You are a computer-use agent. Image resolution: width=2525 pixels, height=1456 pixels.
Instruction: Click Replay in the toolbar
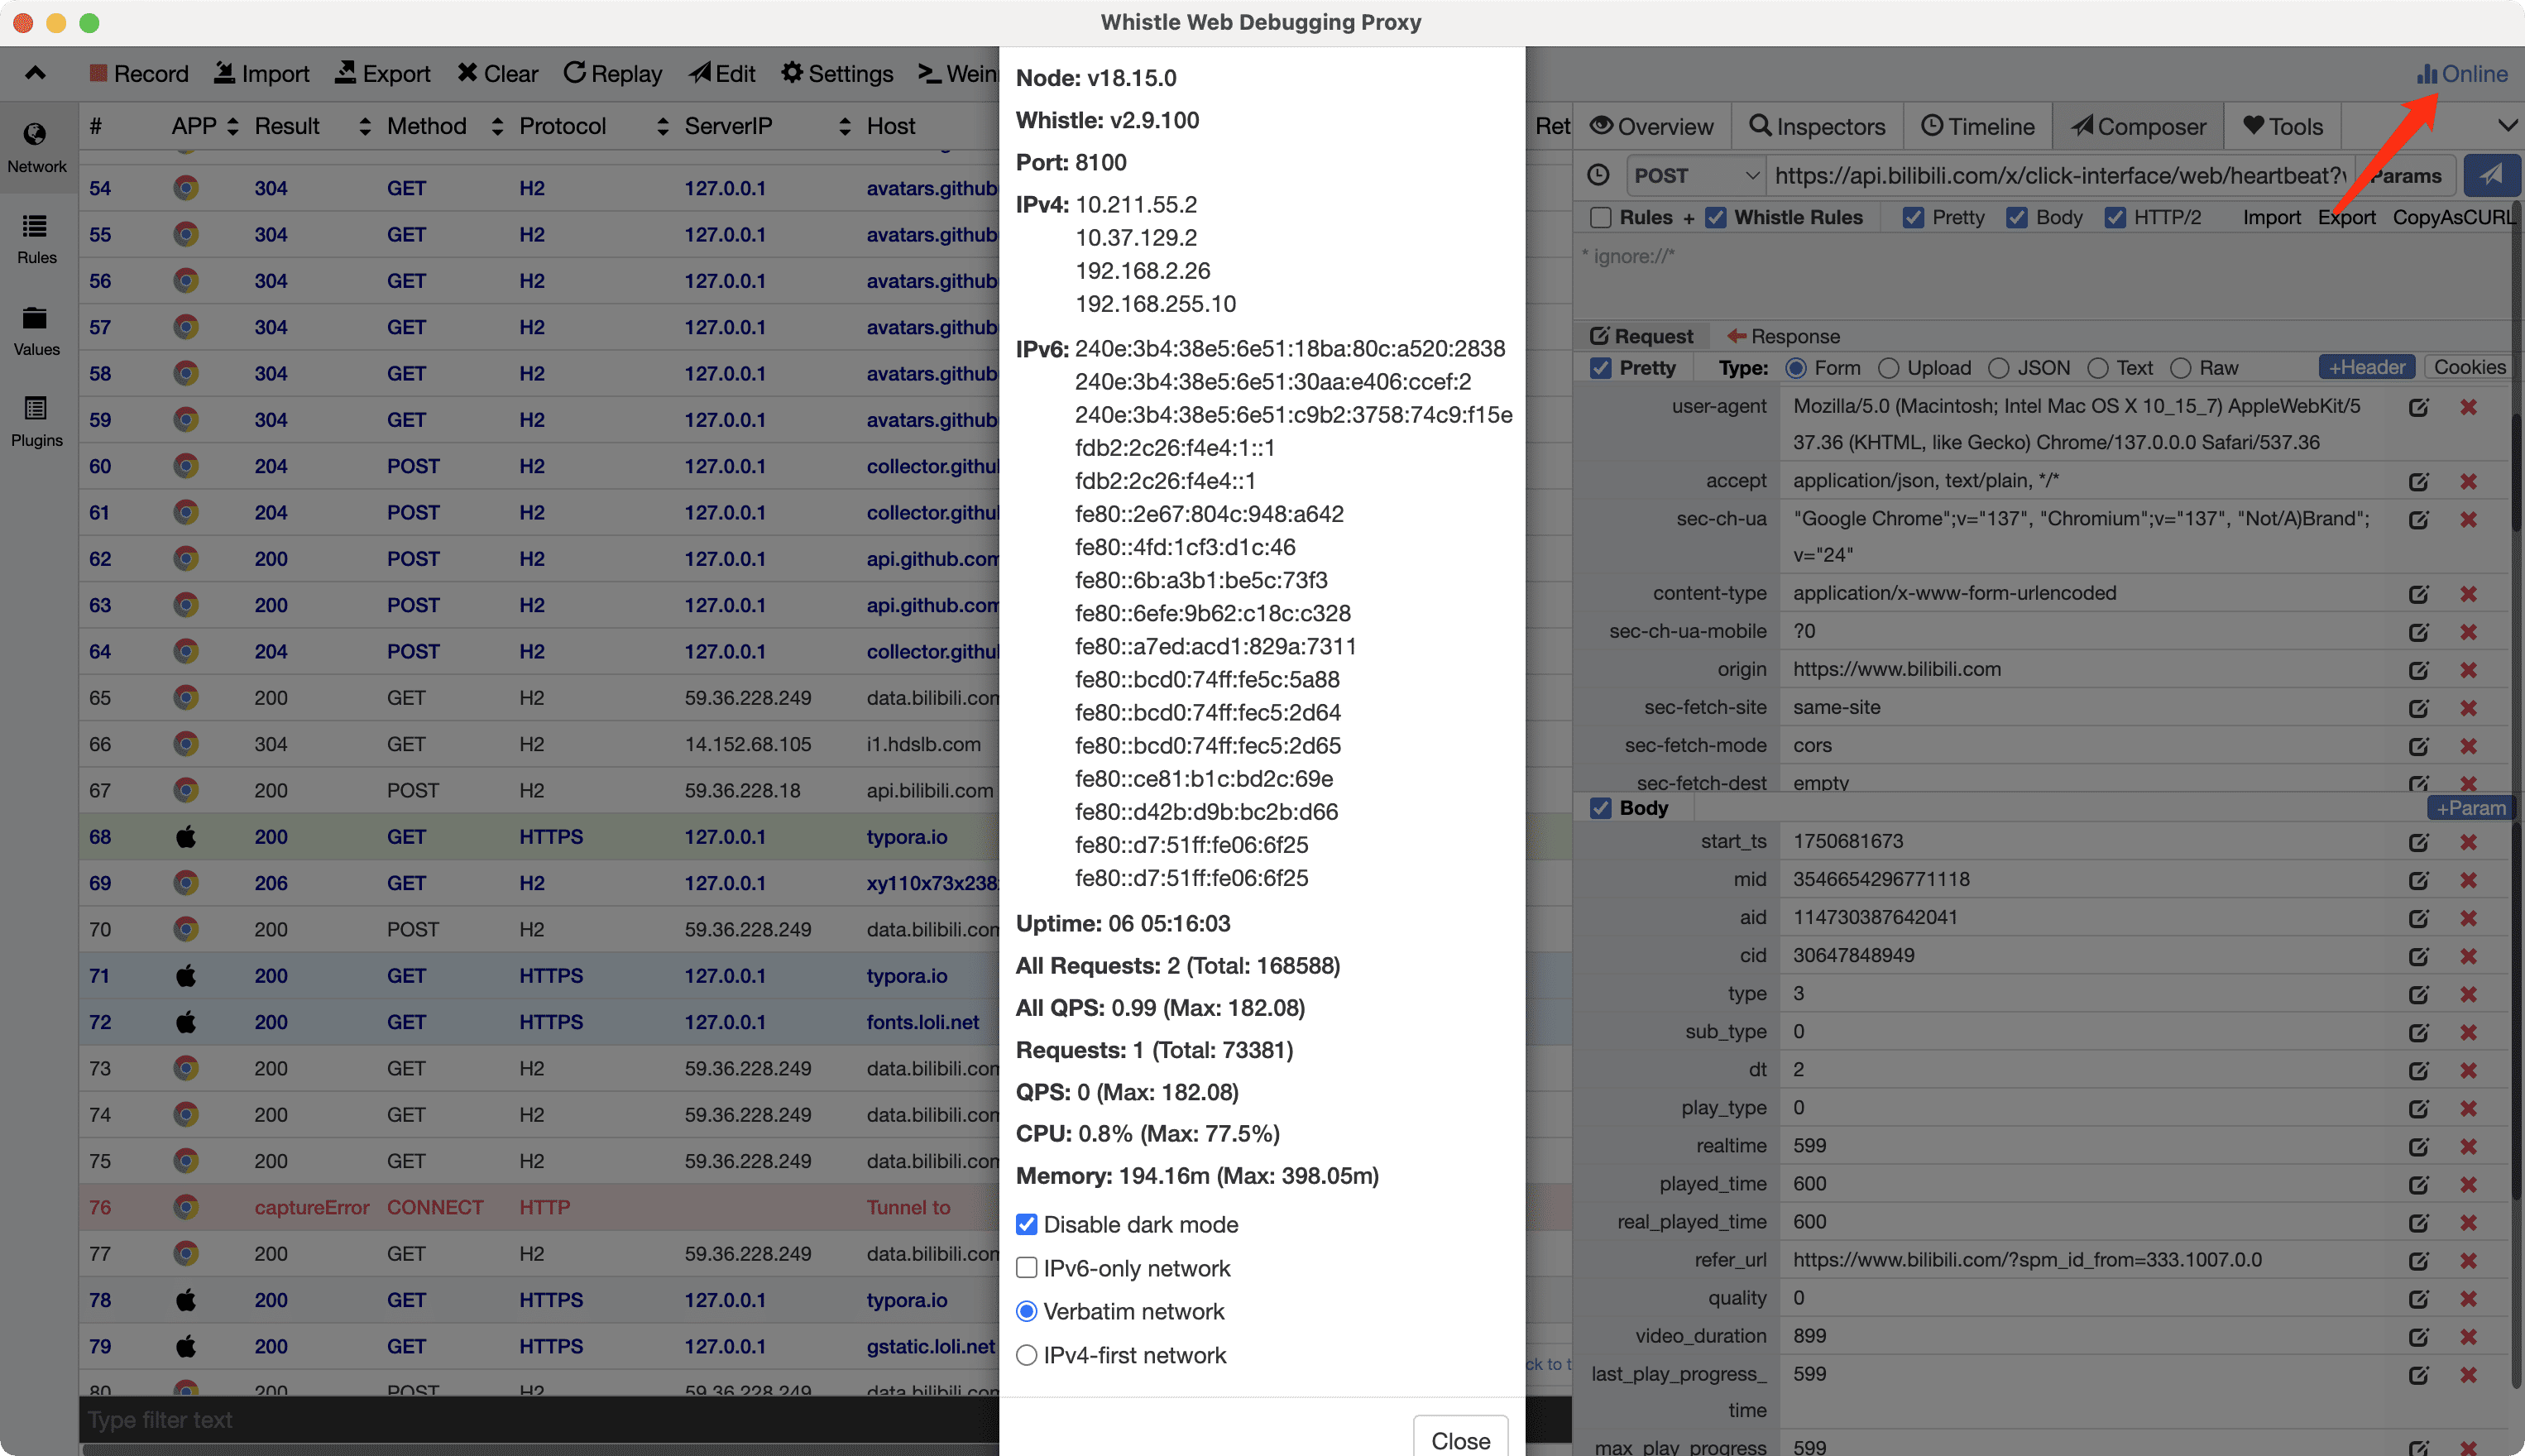[x=613, y=74]
